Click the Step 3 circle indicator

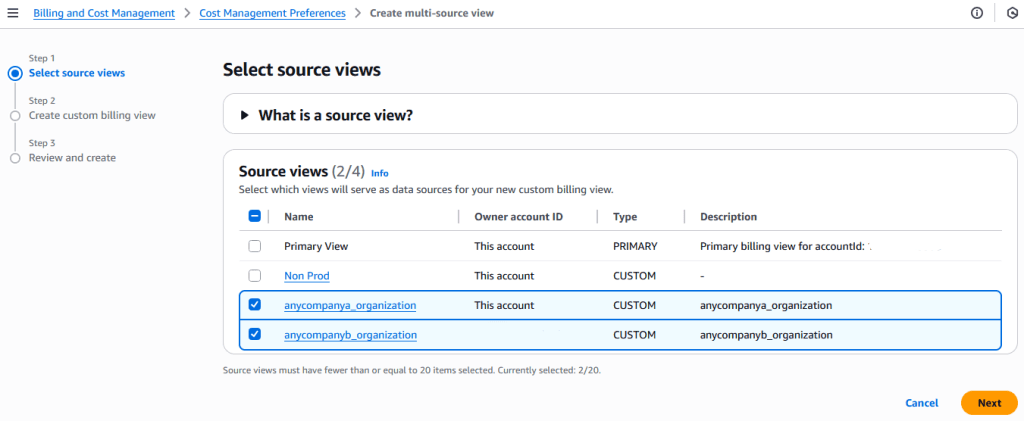click(x=15, y=158)
